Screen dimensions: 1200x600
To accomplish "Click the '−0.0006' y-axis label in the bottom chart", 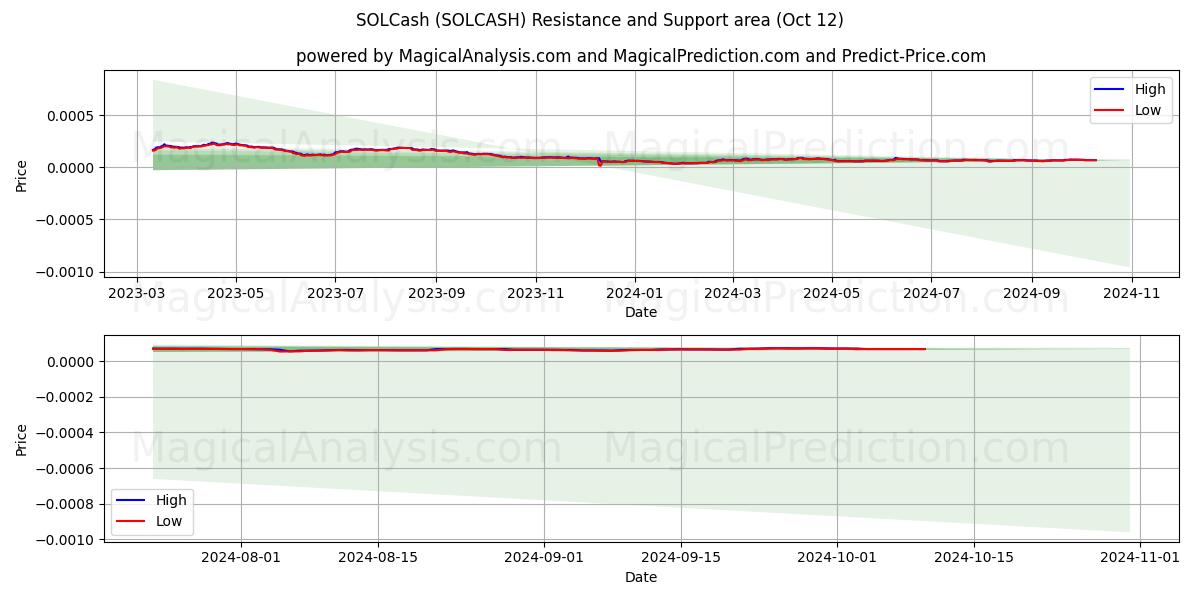I will tap(67, 468).
